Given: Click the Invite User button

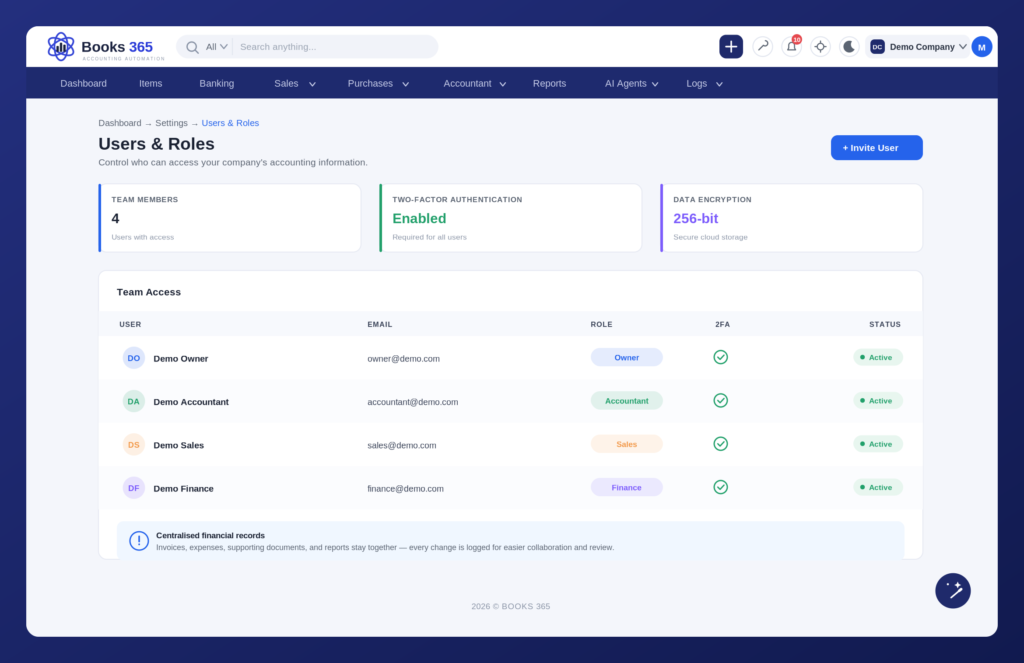Looking at the screenshot, I should point(876,148).
